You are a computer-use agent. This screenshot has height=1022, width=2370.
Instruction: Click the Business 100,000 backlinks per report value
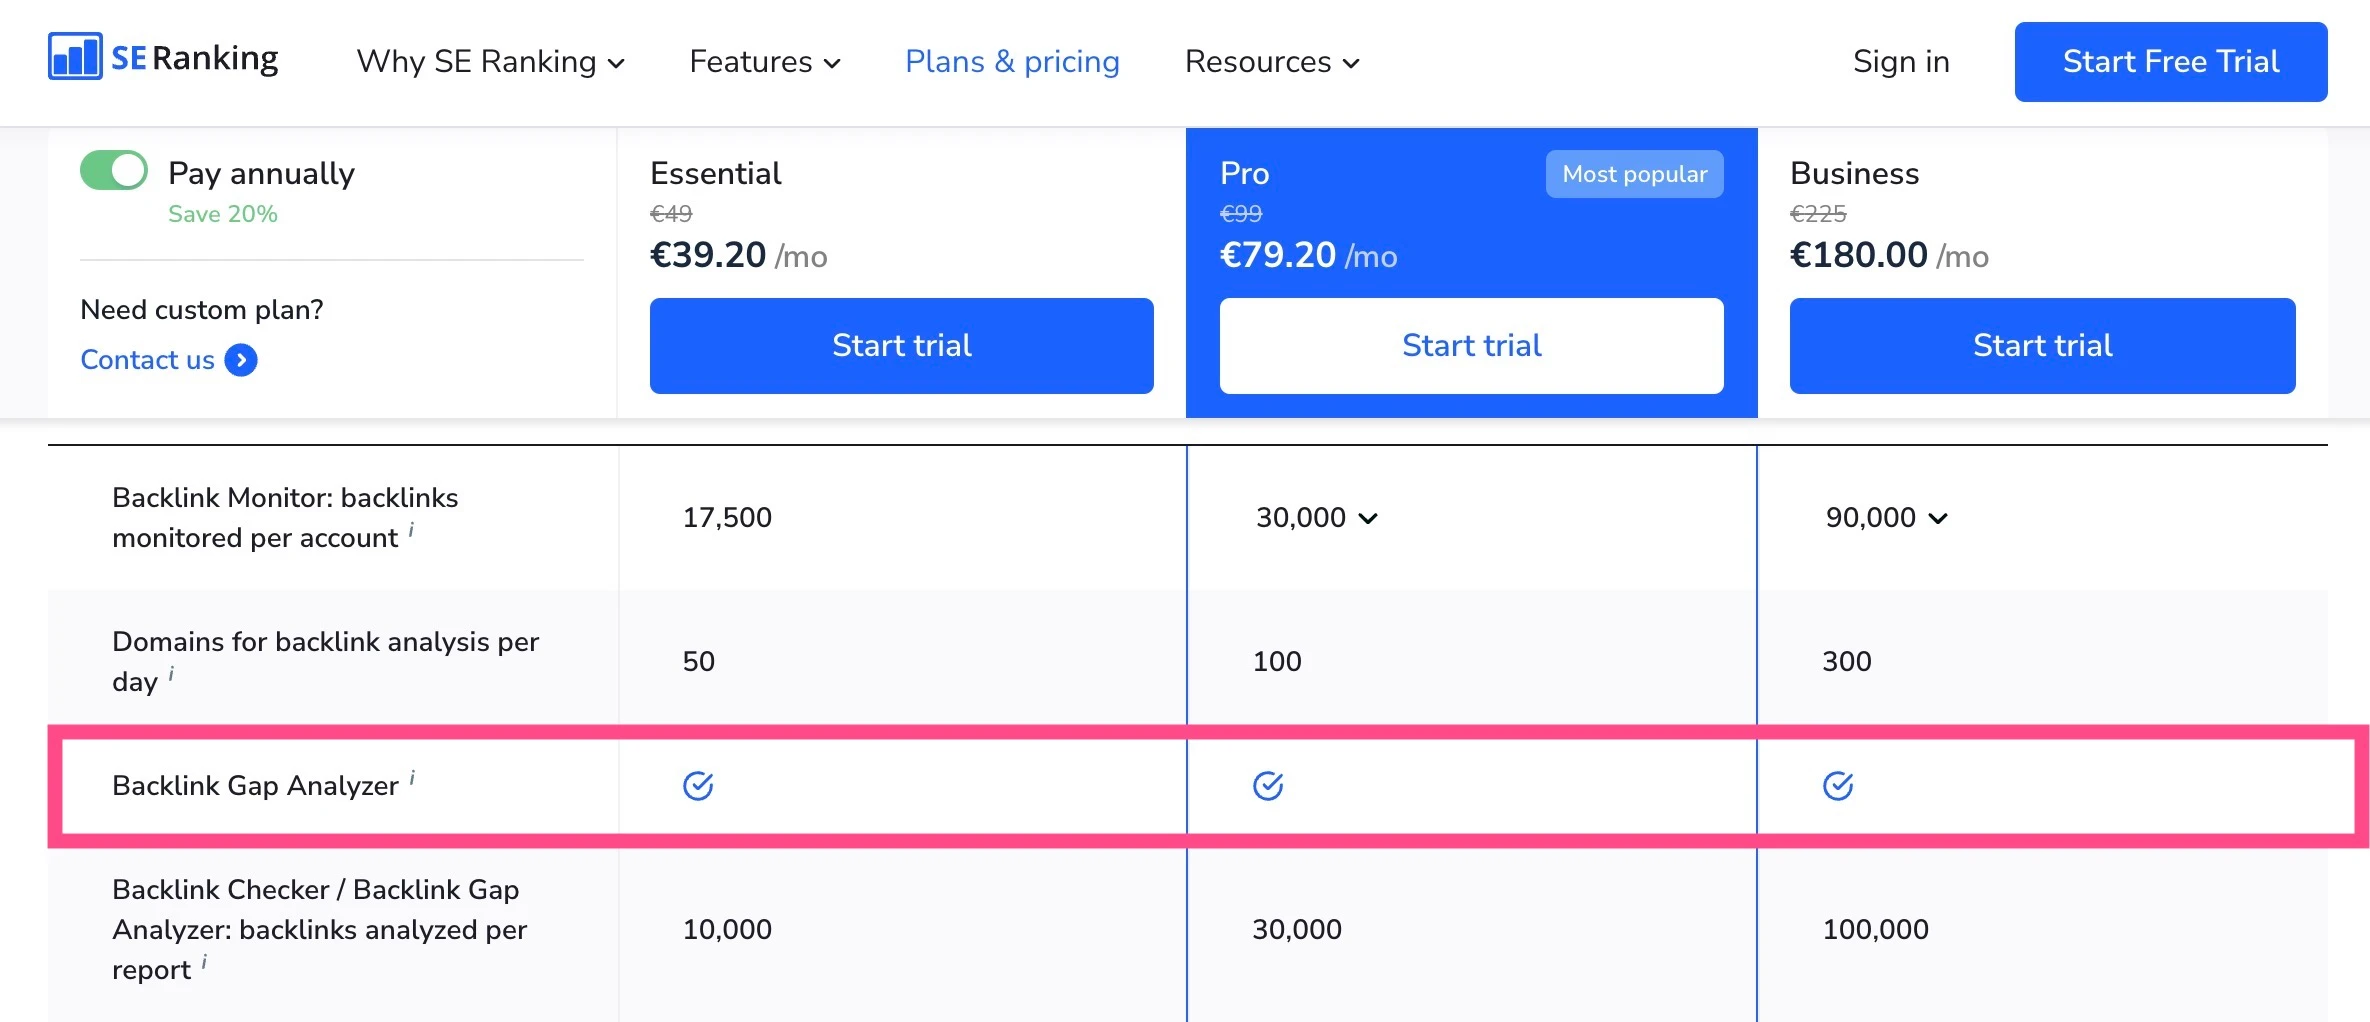click(1875, 930)
